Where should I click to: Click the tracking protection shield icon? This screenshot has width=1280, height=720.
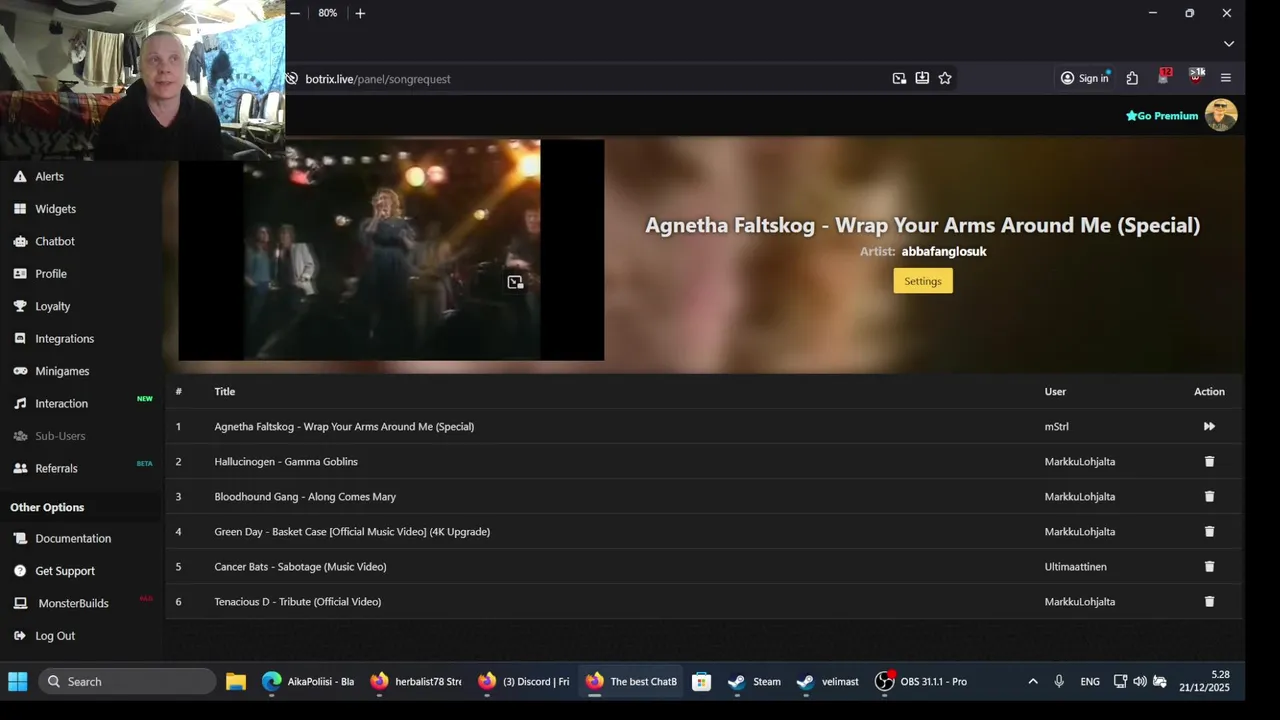(x=292, y=78)
